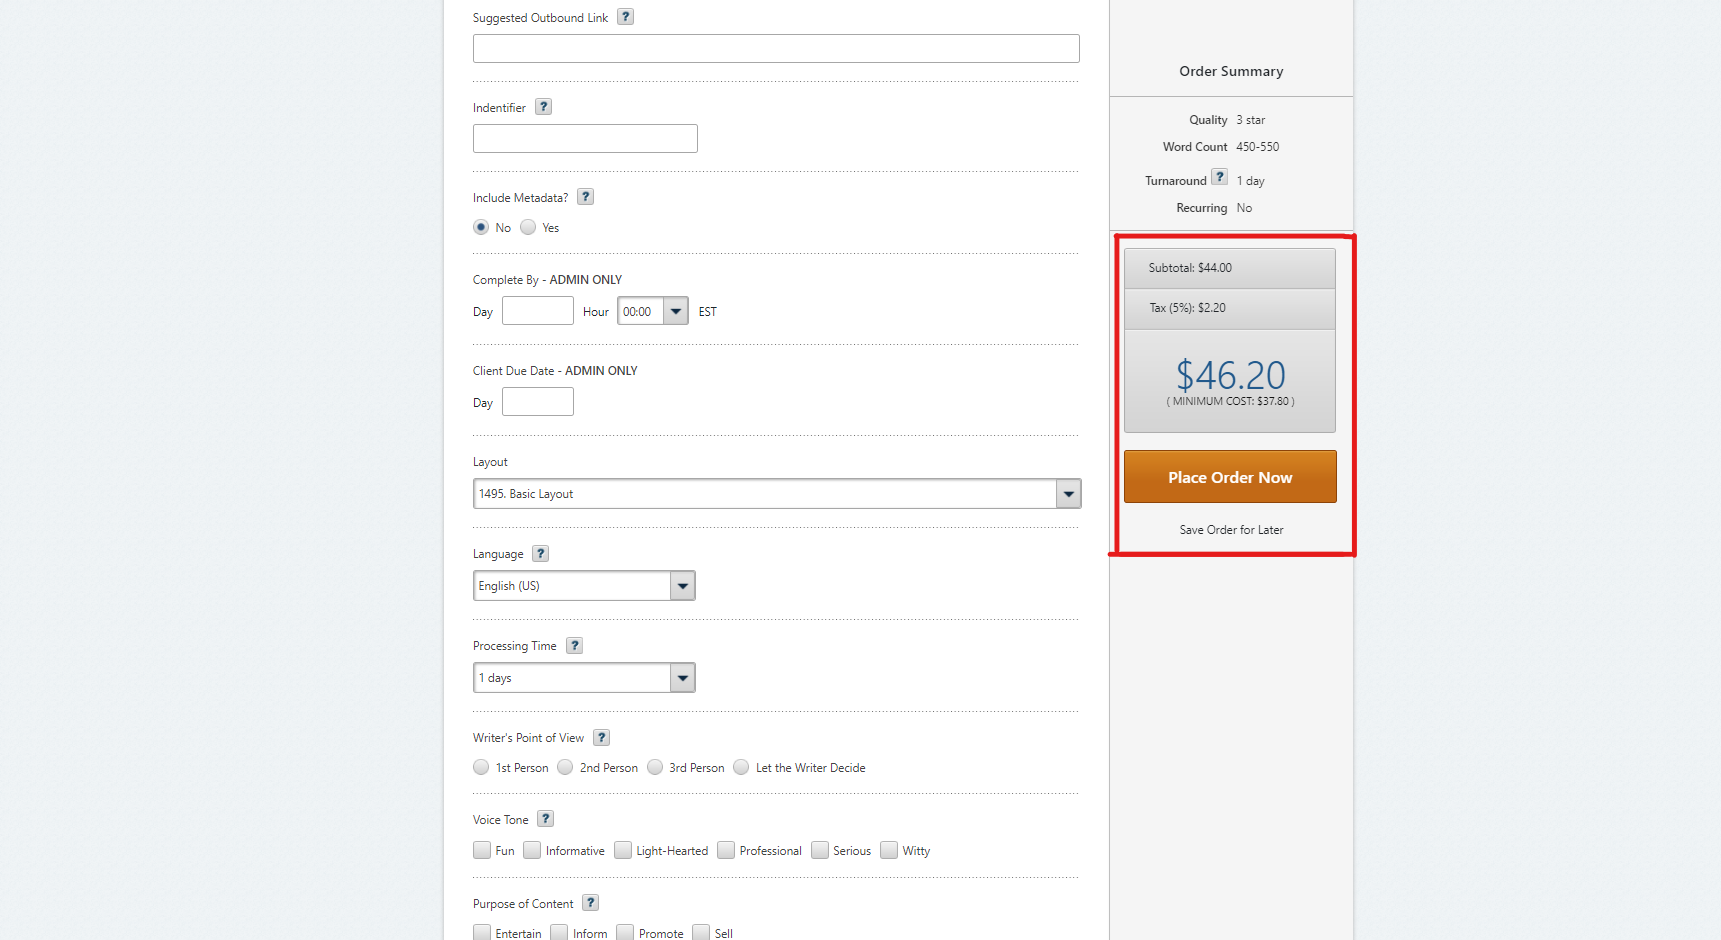The width and height of the screenshot is (1721, 940).
Task: Open help for Writer's Point of View
Action: (601, 737)
